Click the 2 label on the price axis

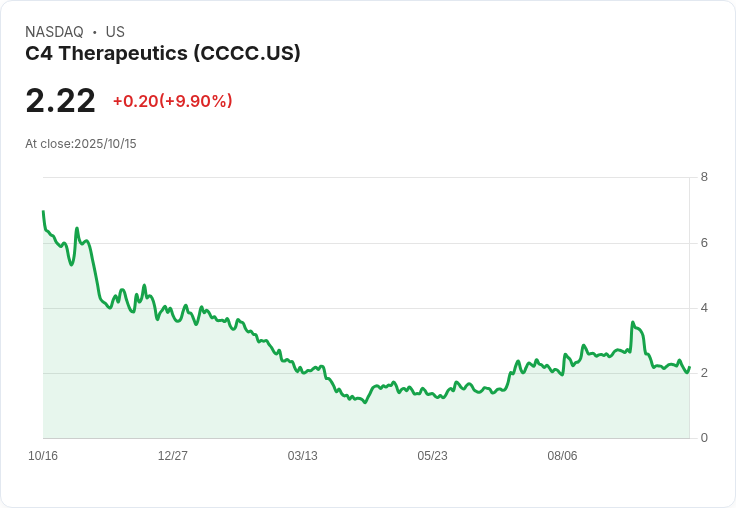pyautogui.click(x=704, y=373)
